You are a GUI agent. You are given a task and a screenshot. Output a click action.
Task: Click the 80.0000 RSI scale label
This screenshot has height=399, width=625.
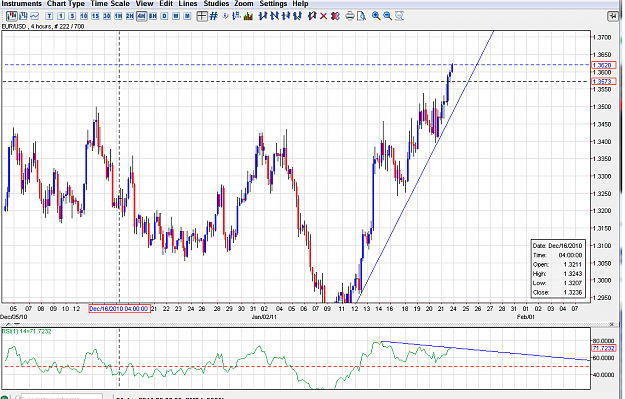603,341
